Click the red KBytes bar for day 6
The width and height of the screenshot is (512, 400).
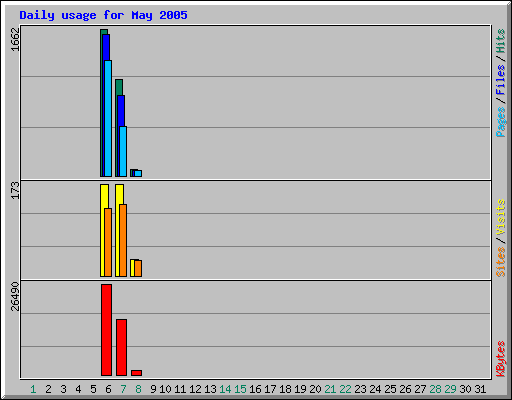click(x=106, y=330)
